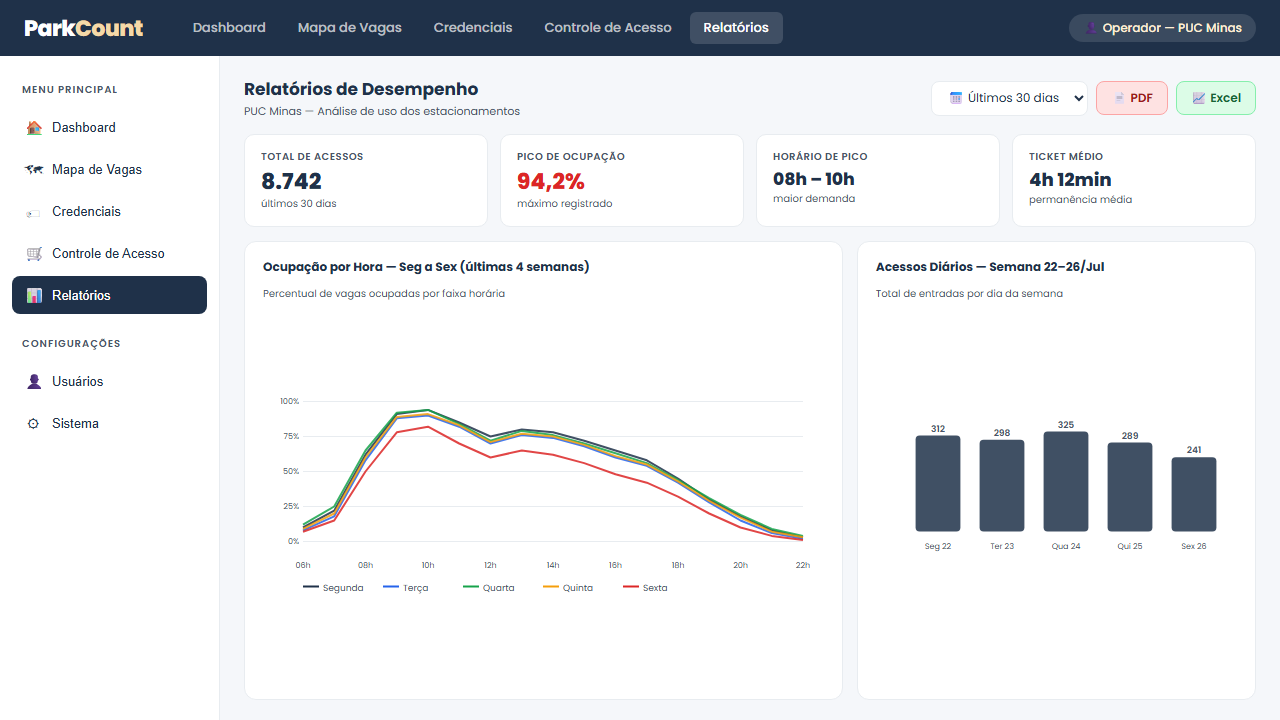The width and height of the screenshot is (1280, 720).
Task: Click the Relatórios bar chart icon
Action: click(x=34, y=296)
